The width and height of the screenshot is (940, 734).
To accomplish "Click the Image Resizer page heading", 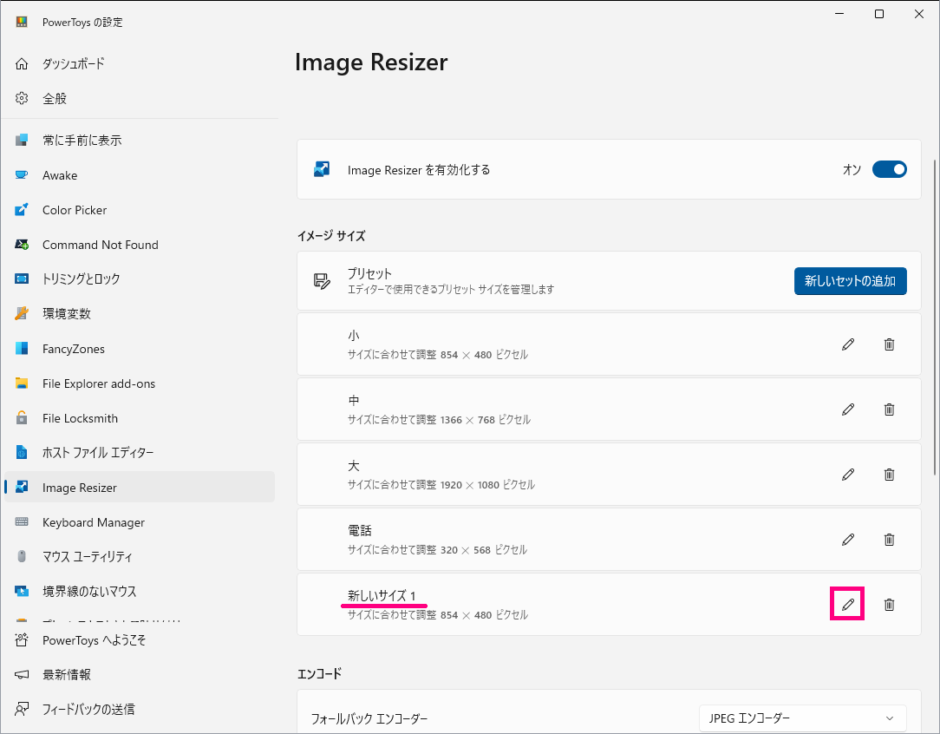I will pos(371,62).
